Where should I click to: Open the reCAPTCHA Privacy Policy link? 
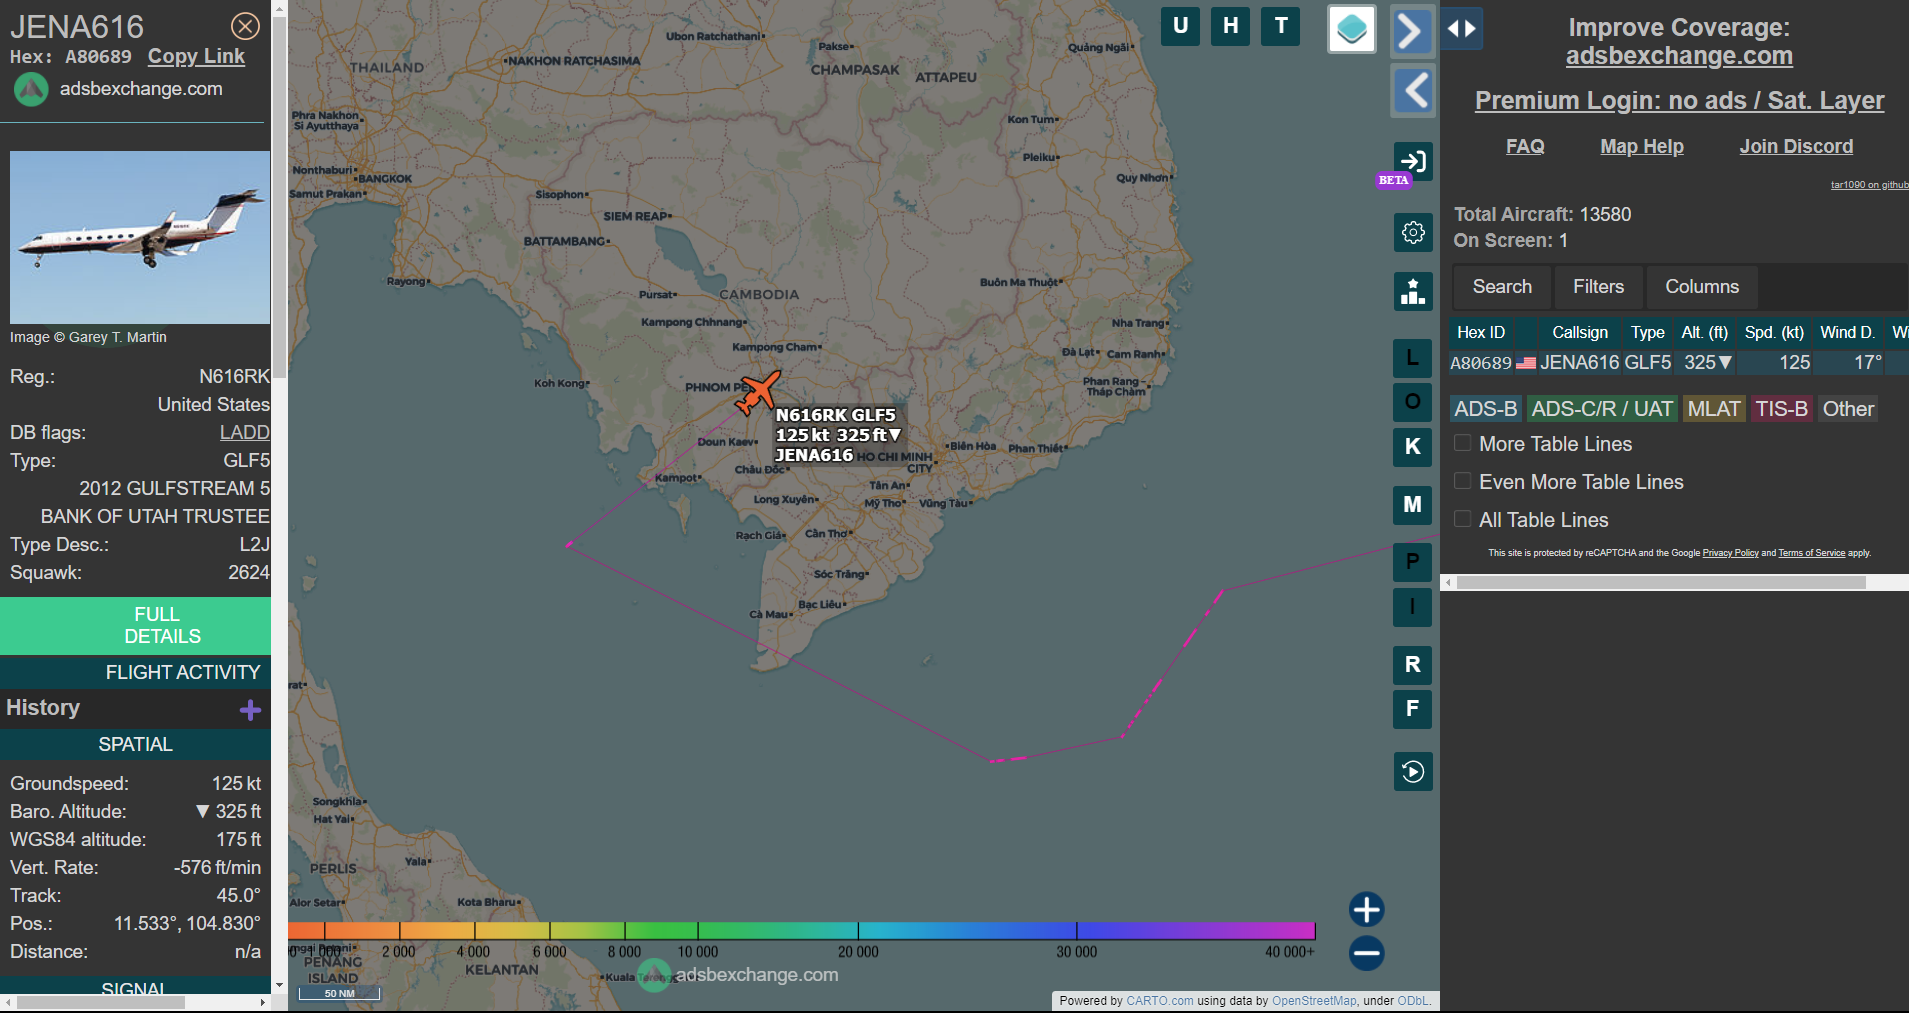1730,553
